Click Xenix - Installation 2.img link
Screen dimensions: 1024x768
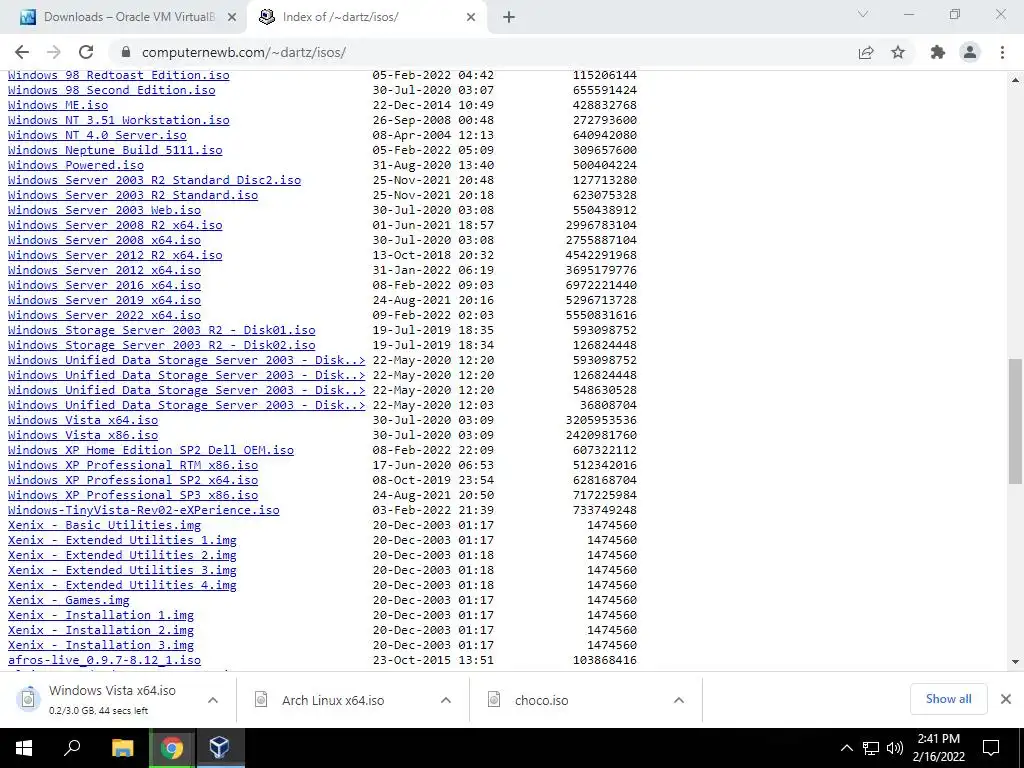coord(101,631)
